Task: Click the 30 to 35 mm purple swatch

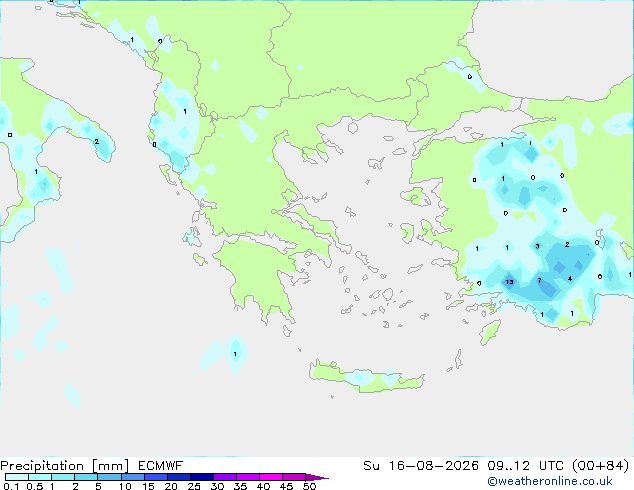Action: (224, 477)
